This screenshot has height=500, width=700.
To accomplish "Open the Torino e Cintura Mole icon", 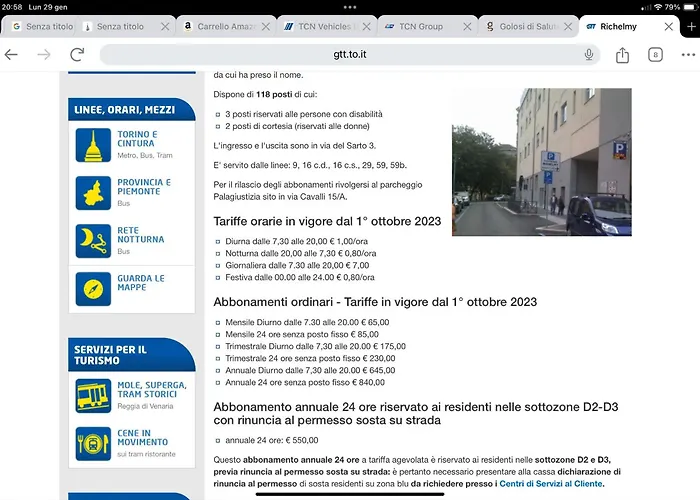I will click(x=93, y=145).
